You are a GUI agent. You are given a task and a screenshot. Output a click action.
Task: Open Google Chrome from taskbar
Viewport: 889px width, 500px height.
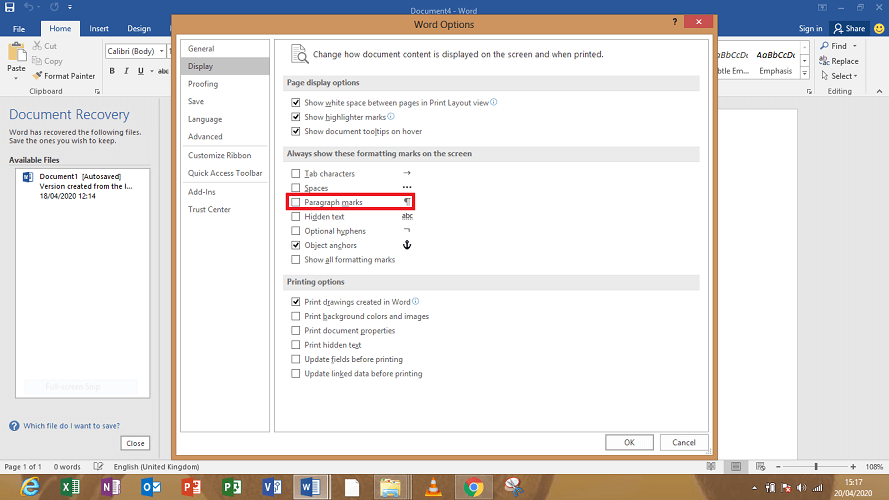coord(473,487)
